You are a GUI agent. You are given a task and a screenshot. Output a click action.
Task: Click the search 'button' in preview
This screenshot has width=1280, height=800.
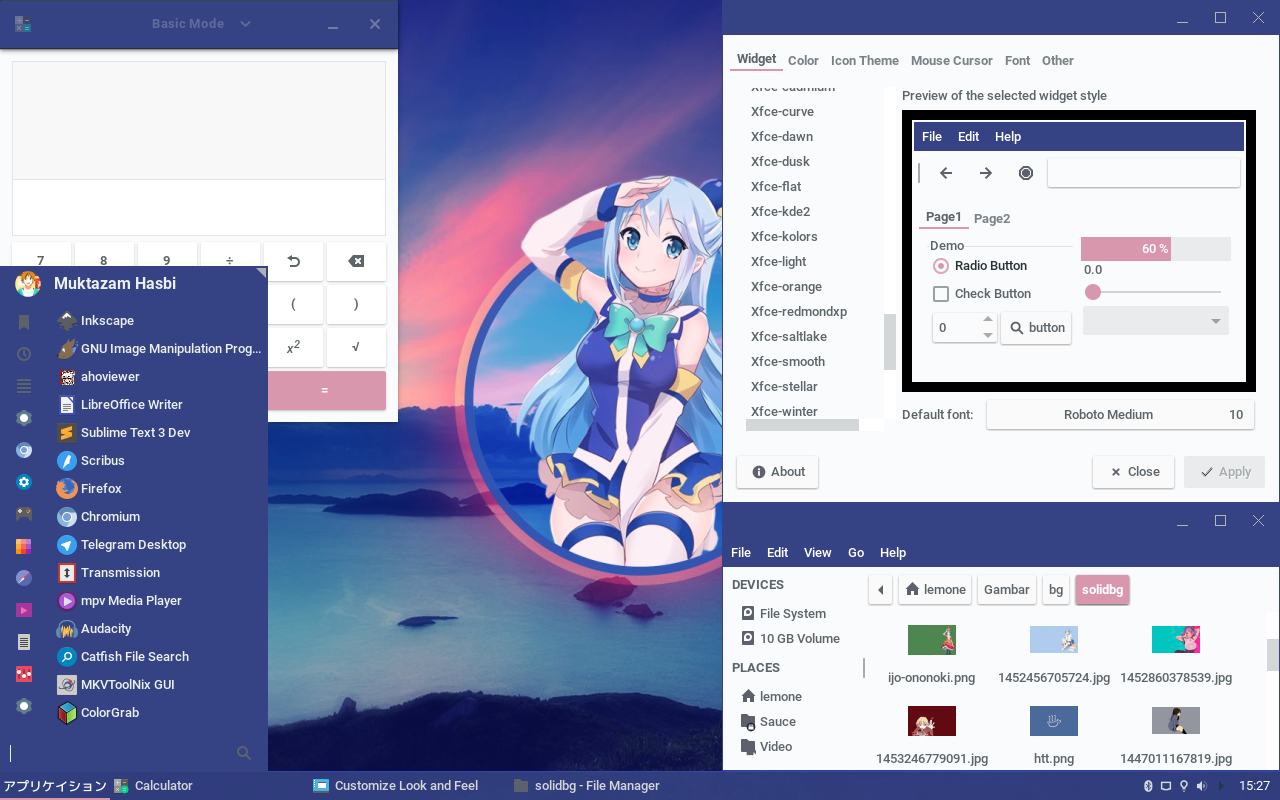pos(1036,328)
